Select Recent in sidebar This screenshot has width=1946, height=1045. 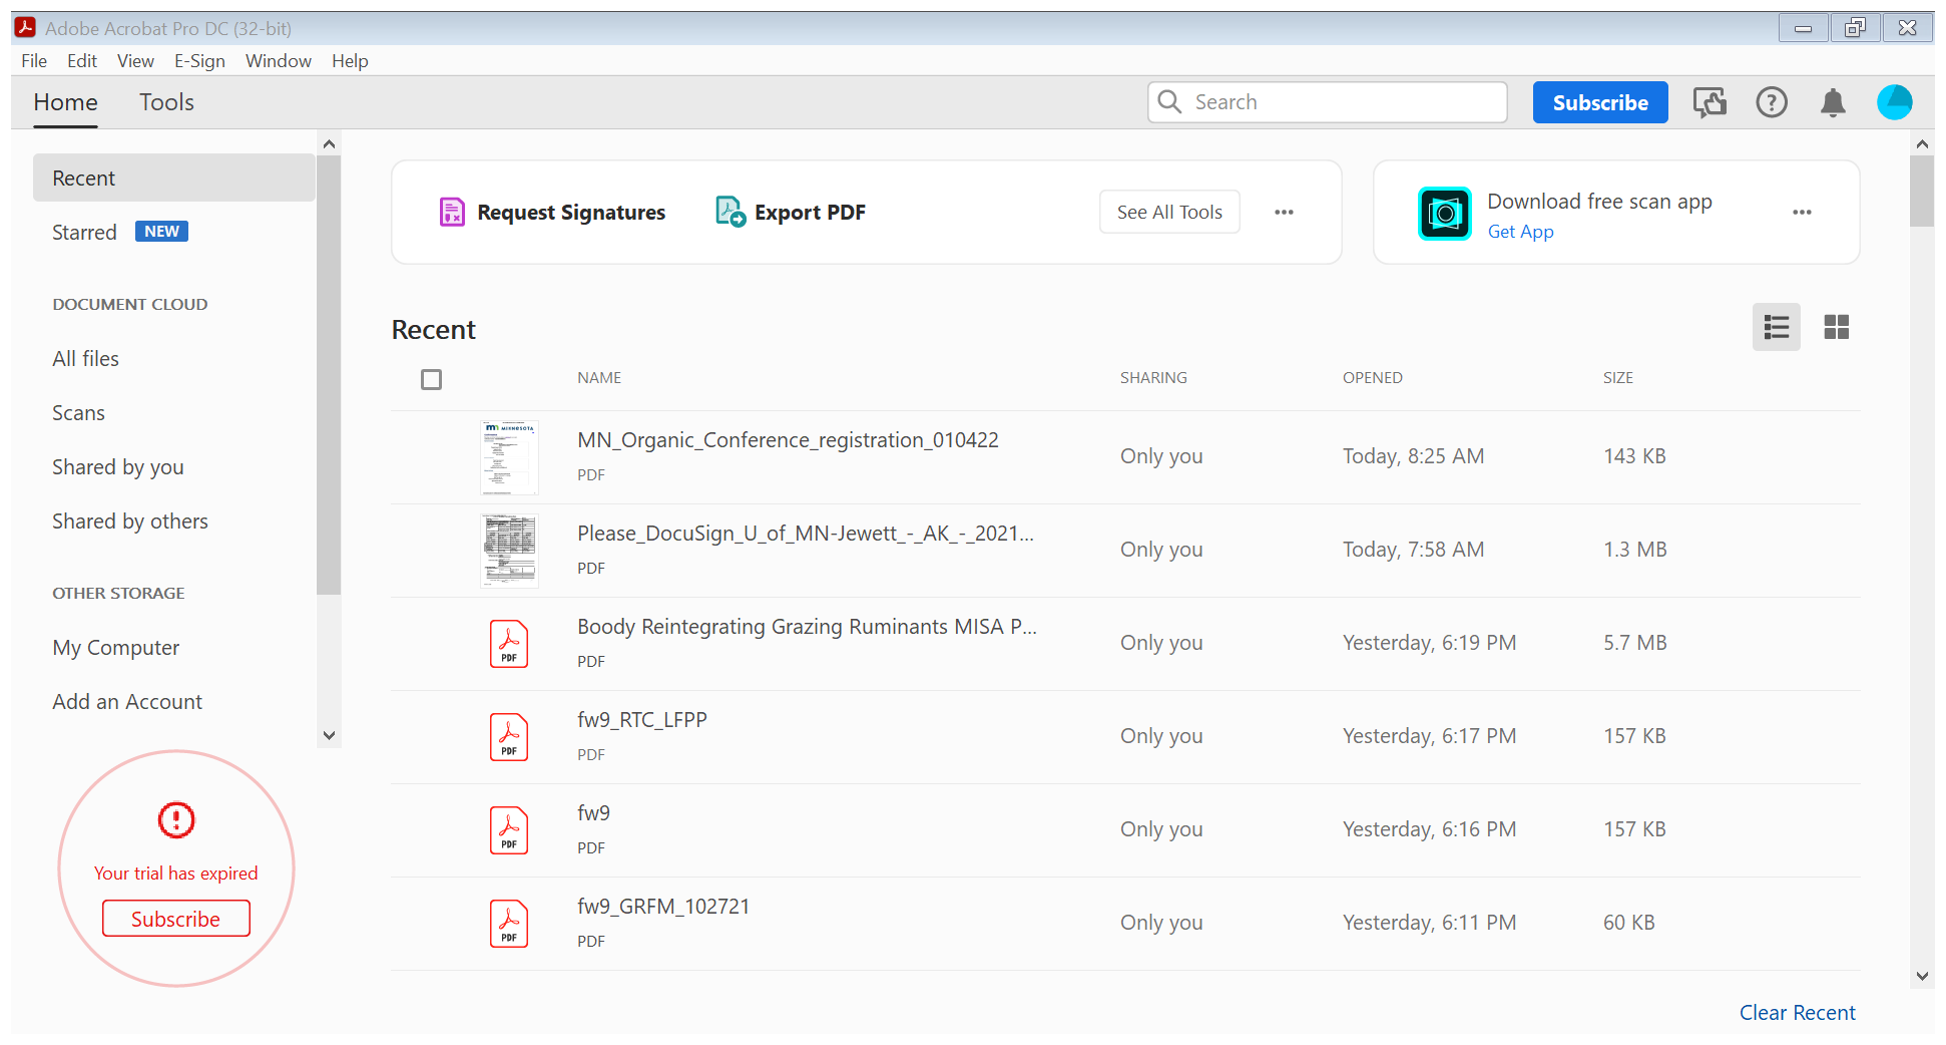click(174, 178)
